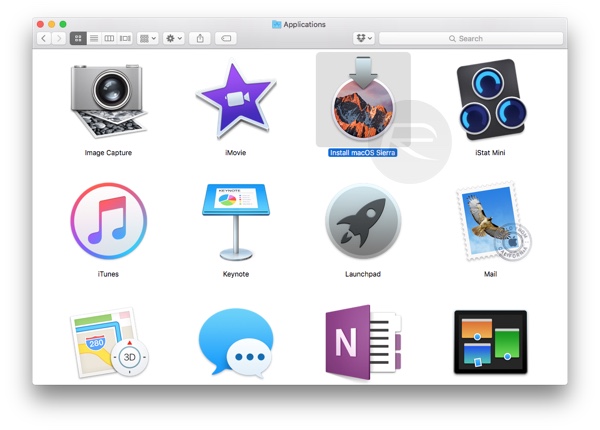600x430 pixels.
Task: Select the Launchpad rocket icon
Action: (x=363, y=222)
